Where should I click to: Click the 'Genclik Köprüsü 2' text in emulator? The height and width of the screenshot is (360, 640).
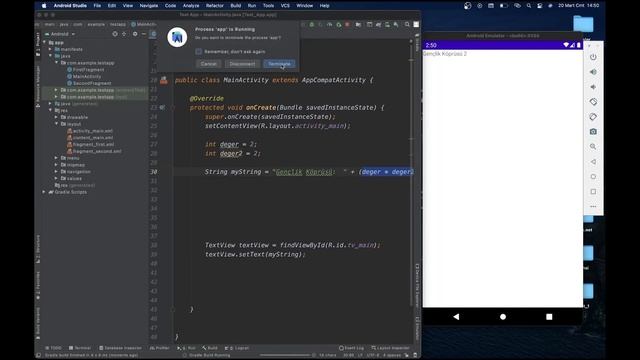pos(445,54)
